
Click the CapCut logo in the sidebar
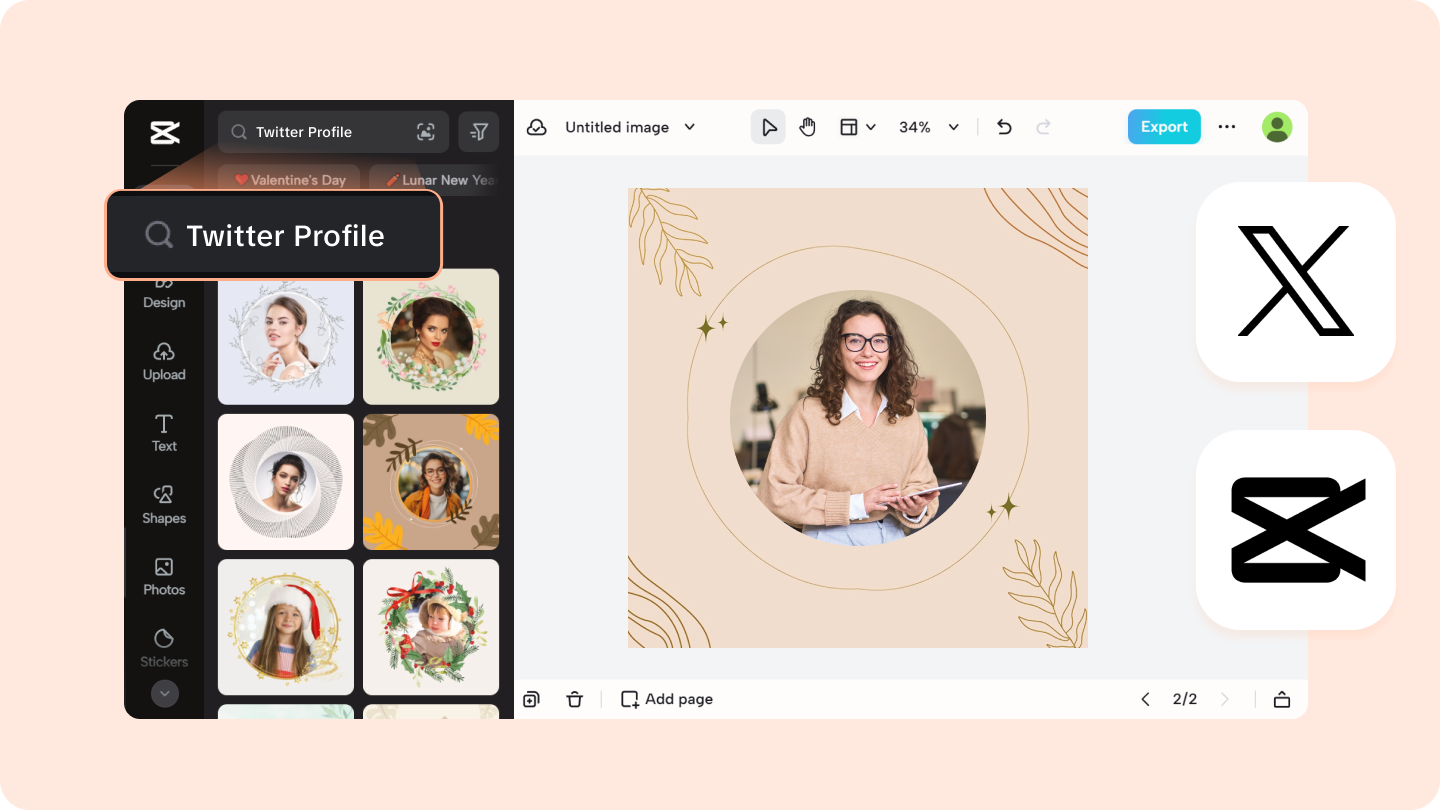[x=164, y=132]
